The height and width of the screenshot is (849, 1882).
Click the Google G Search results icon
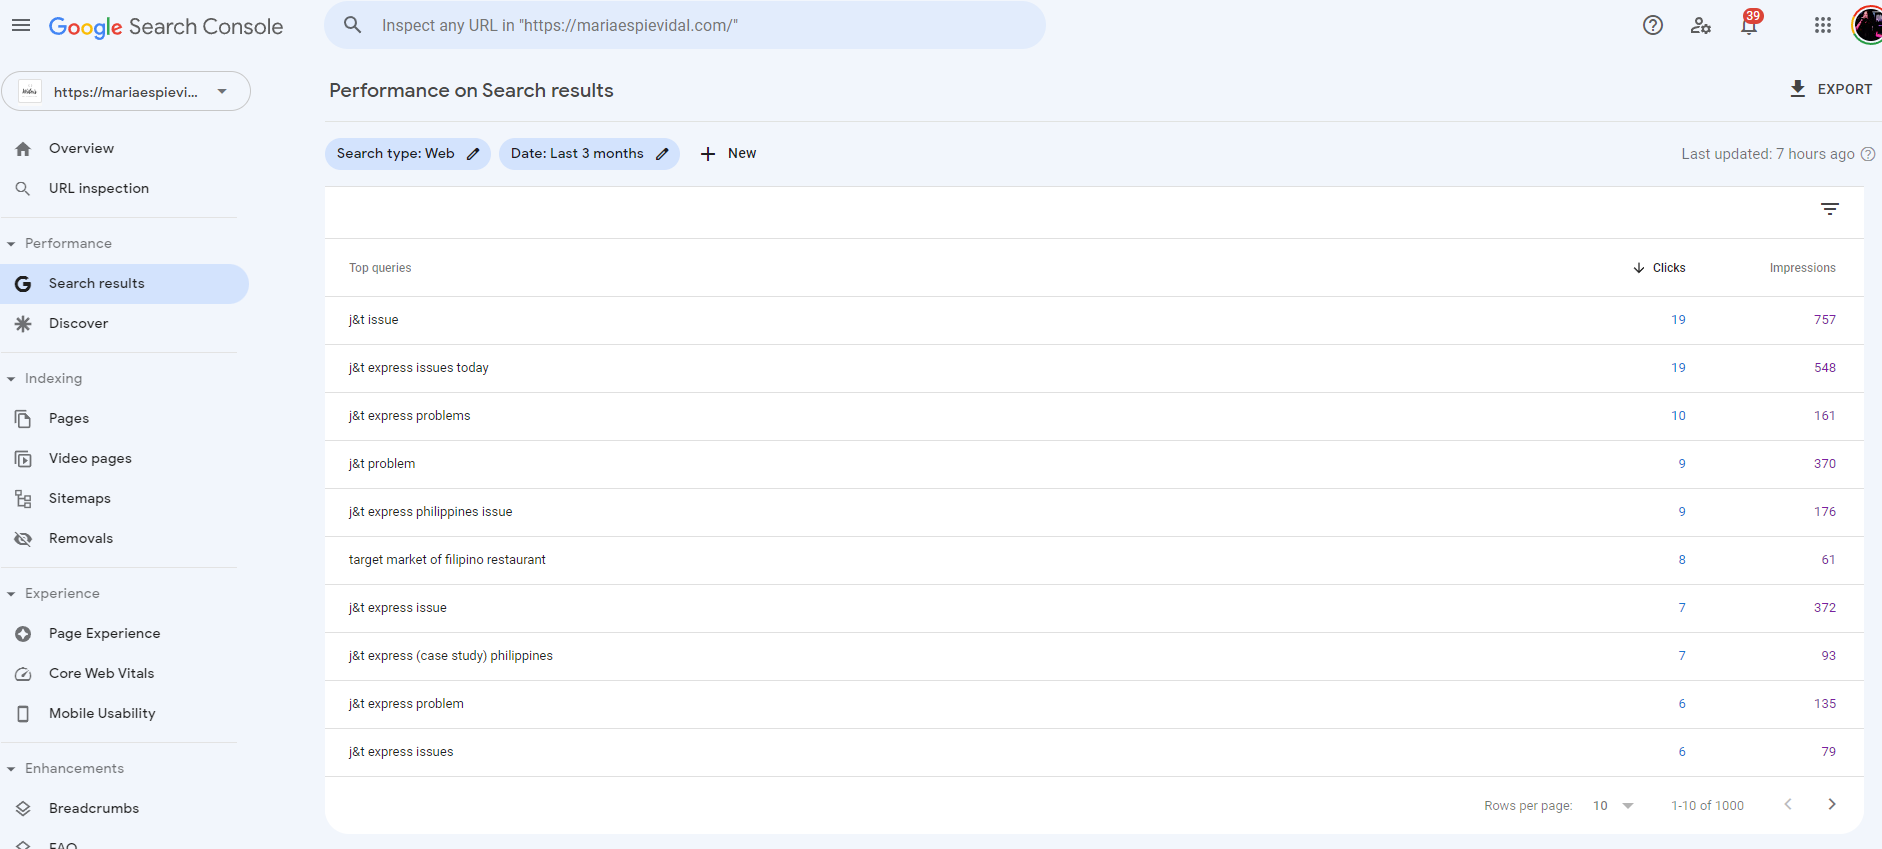pyautogui.click(x=23, y=284)
